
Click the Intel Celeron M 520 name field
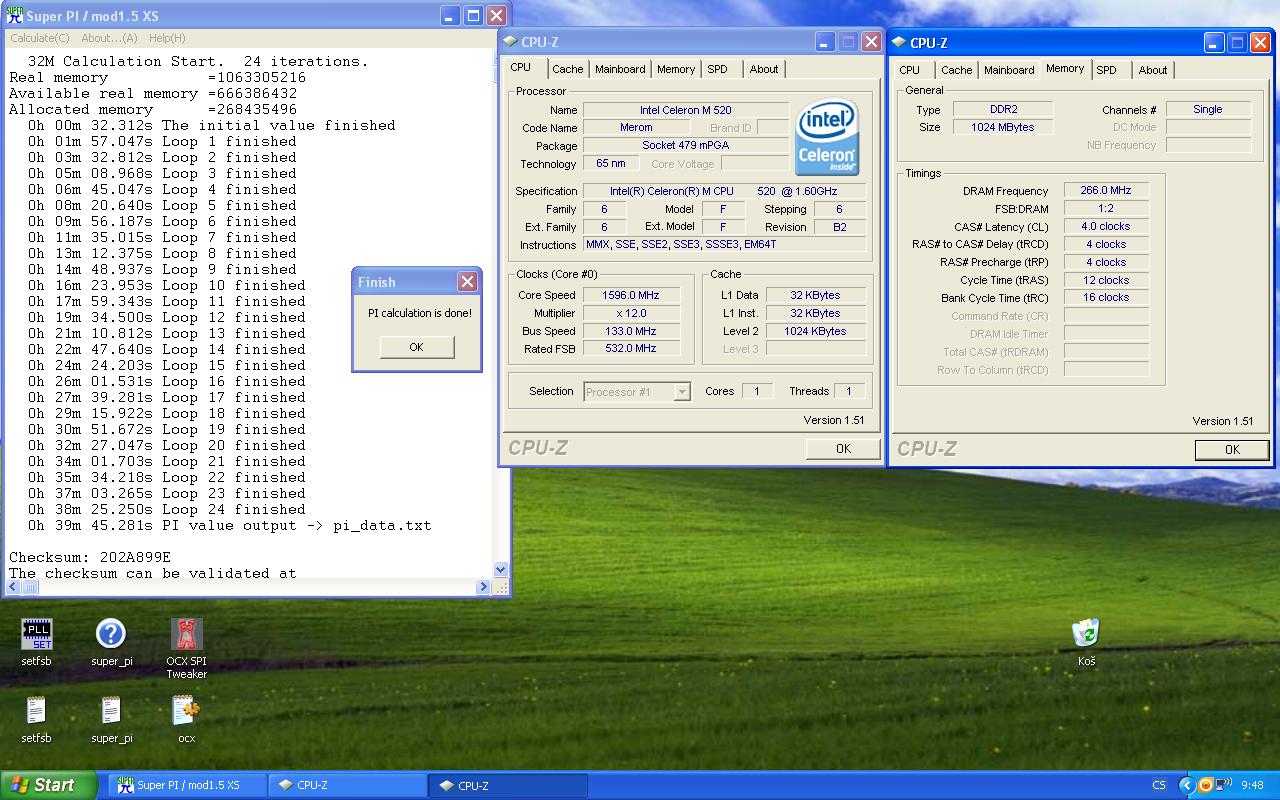685,110
